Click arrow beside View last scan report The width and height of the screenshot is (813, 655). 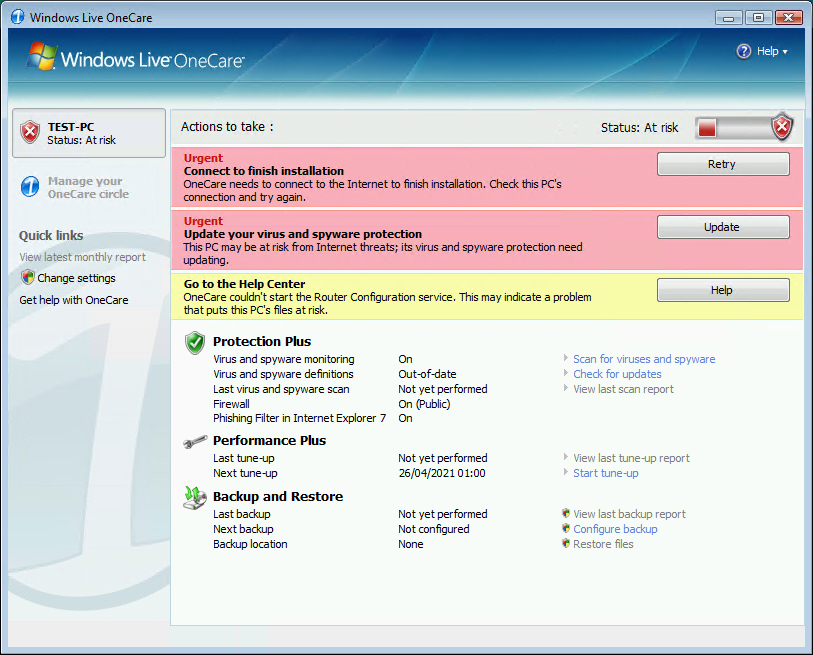(x=566, y=388)
